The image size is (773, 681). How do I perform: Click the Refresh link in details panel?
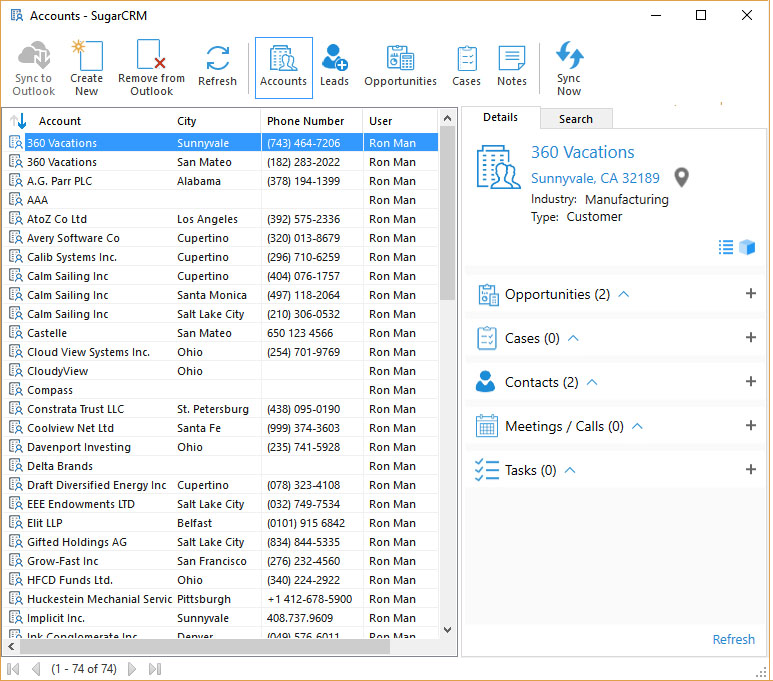[x=733, y=639]
